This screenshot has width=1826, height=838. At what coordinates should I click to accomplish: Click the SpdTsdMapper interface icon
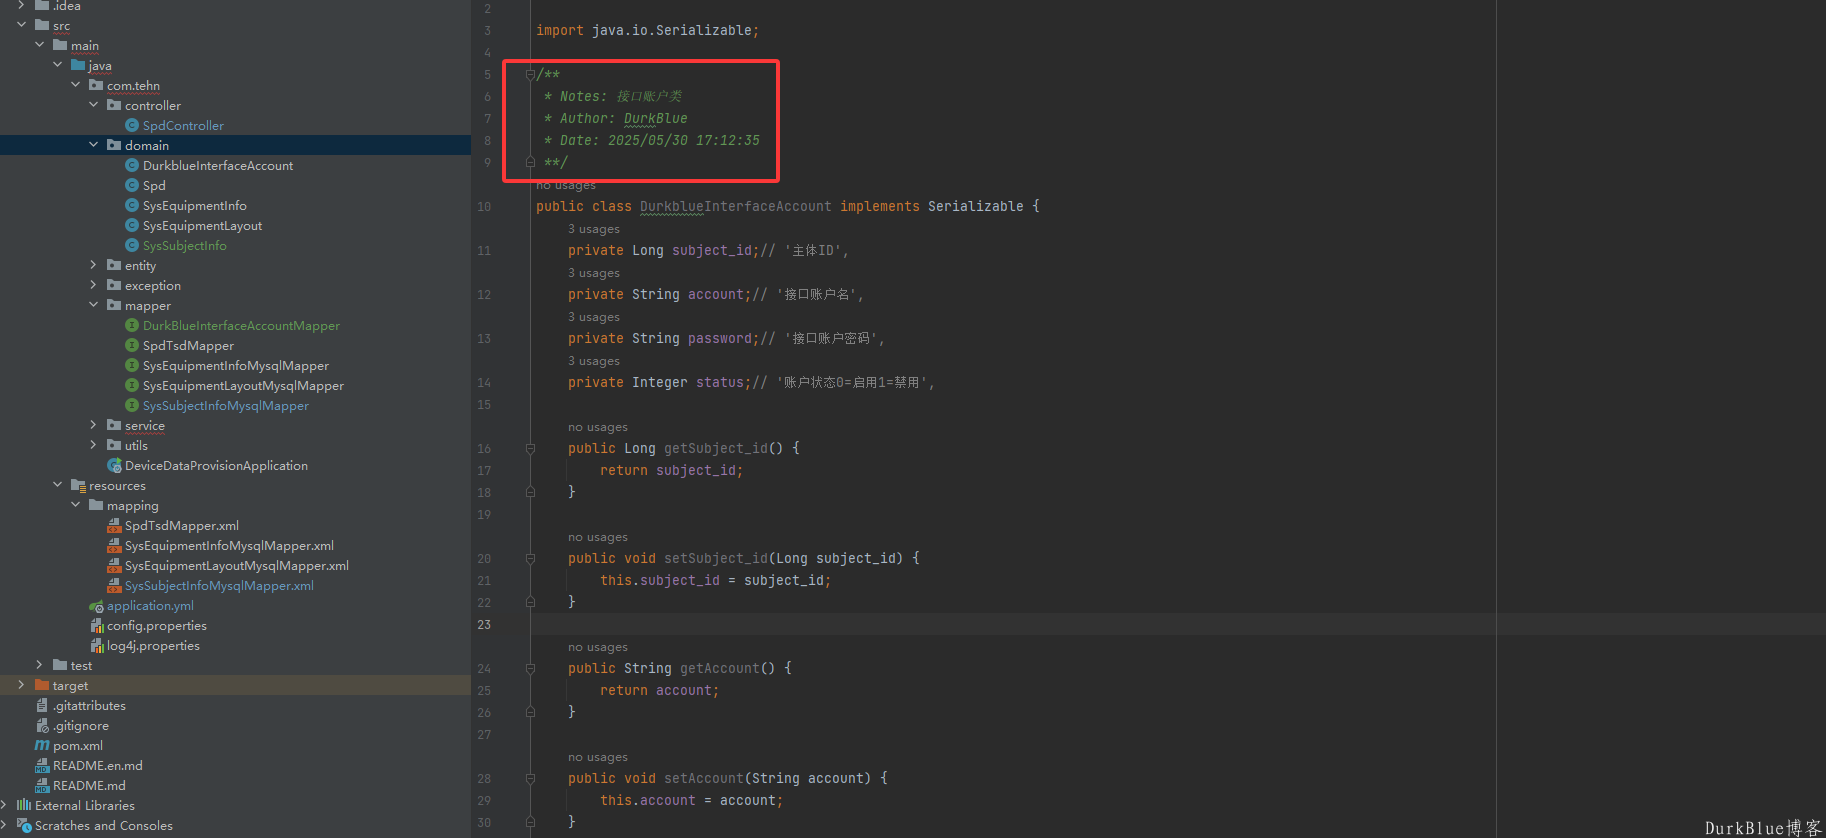[131, 345]
